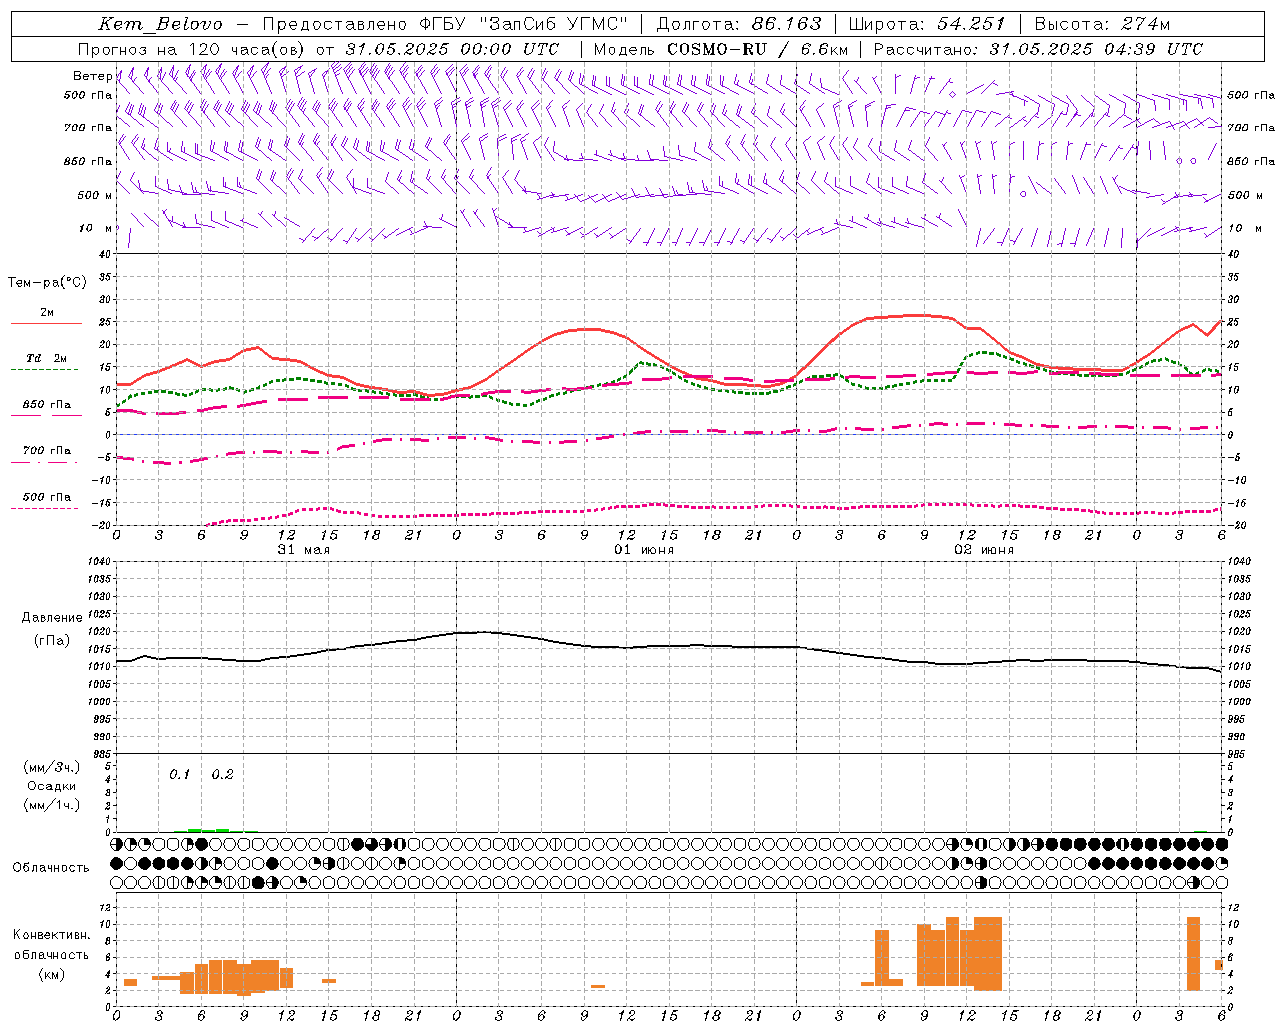This screenshot has height=1024, width=1280.
Task: Click the elevation label Высота: 274м
Action: 1101,24
